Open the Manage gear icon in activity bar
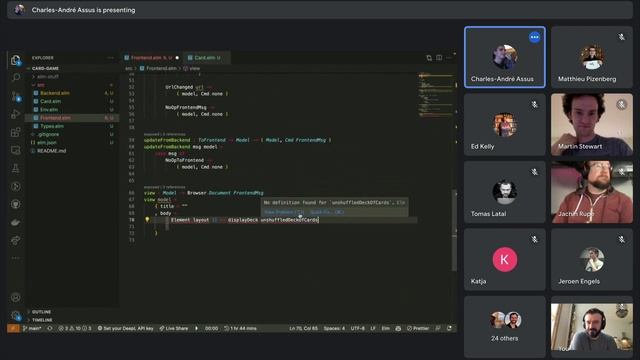The width and height of the screenshot is (640, 360). 16,316
